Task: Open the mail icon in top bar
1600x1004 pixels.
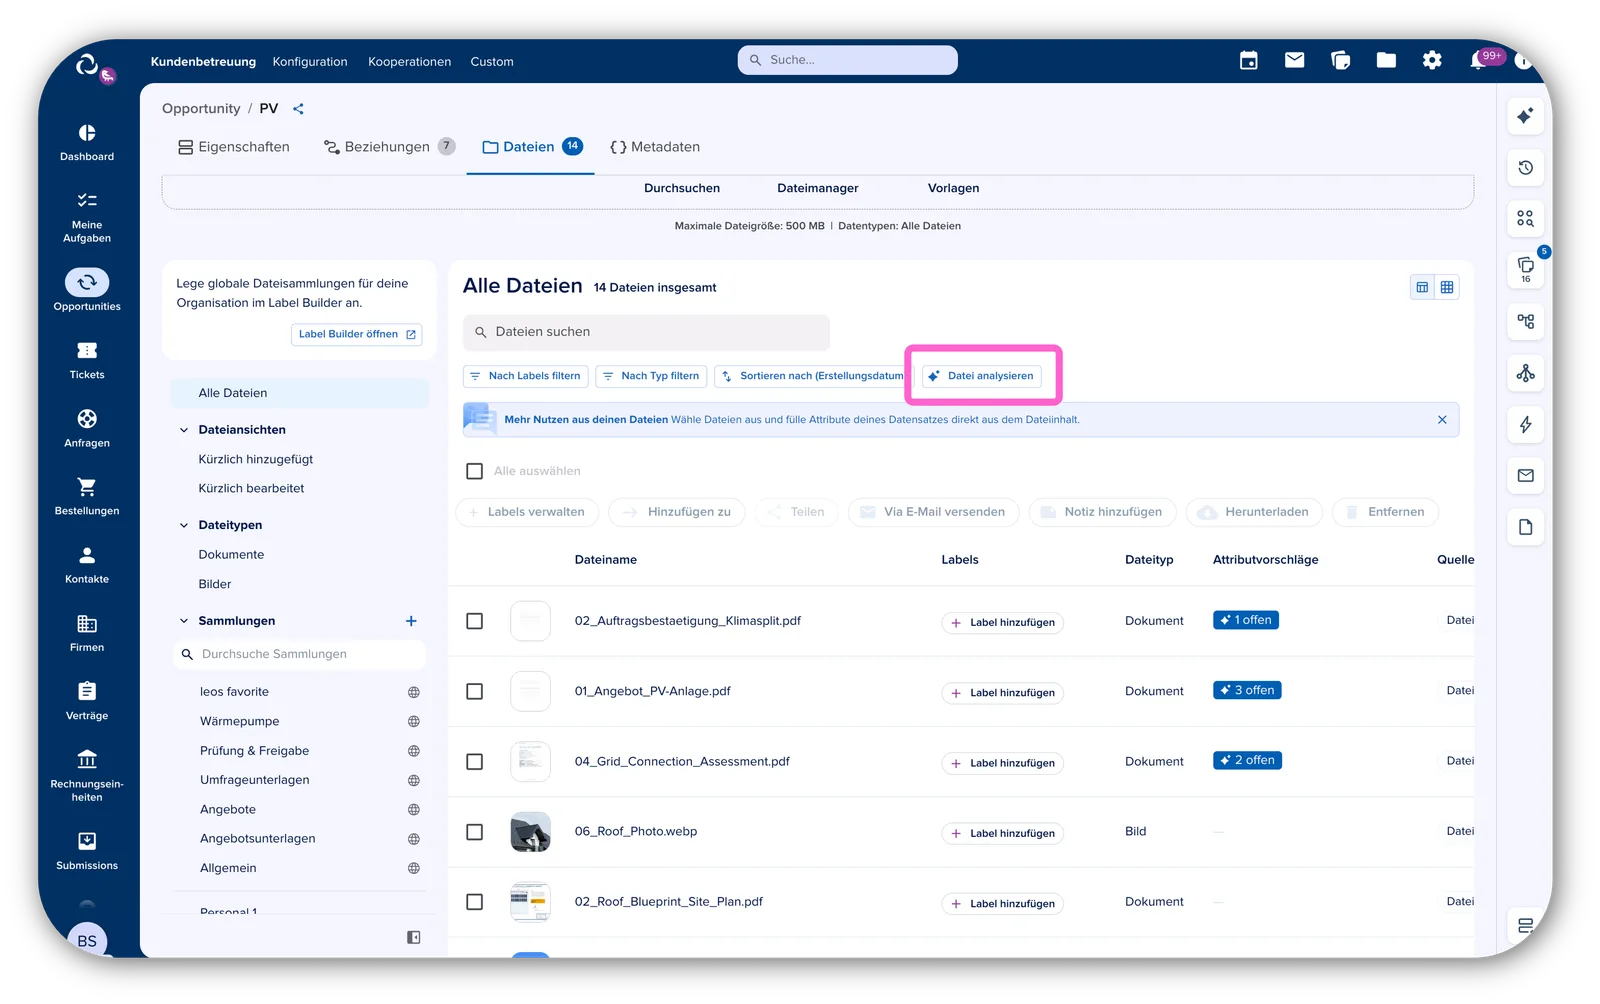Action: (x=1294, y=60)
